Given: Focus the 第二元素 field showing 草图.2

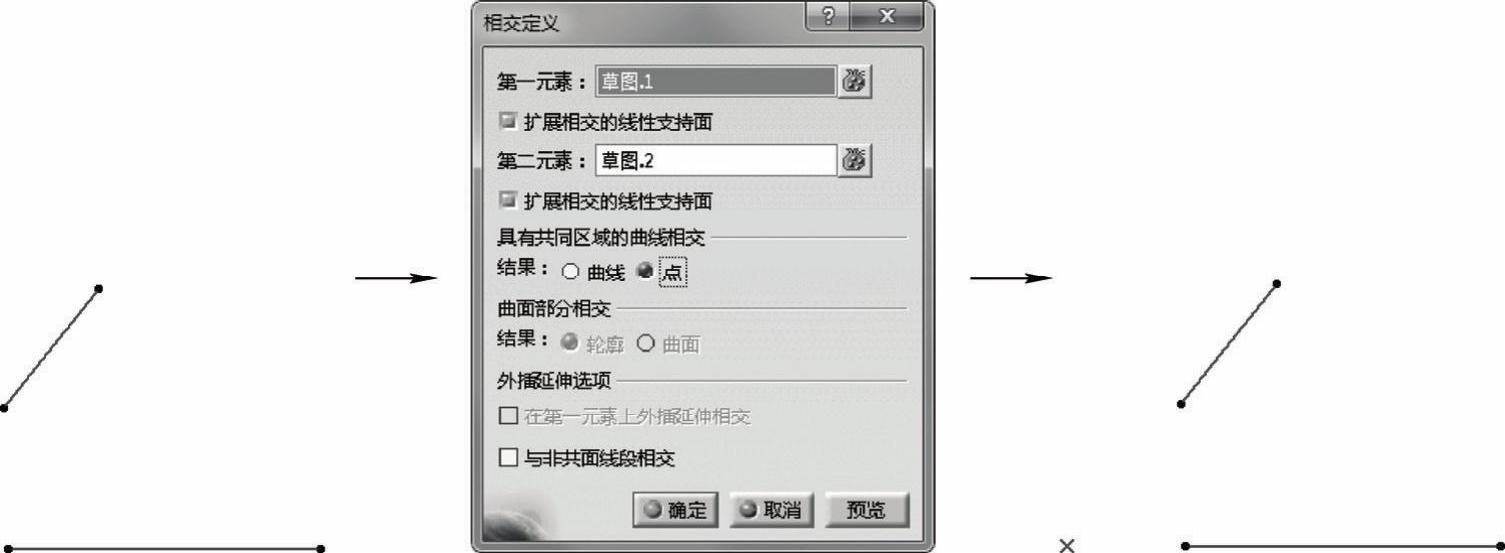Looking at the screenshot, I should pyautogui.click(x=716, y=160).
